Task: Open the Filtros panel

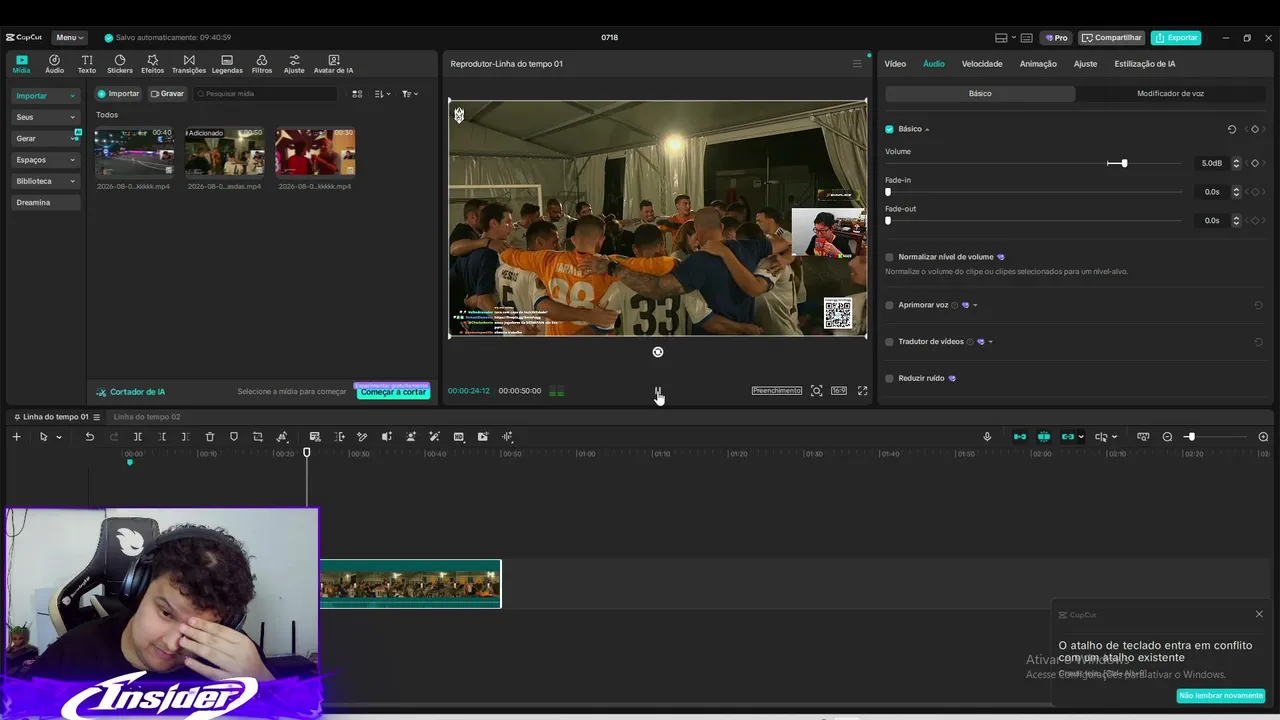Action: click(262, 64)
